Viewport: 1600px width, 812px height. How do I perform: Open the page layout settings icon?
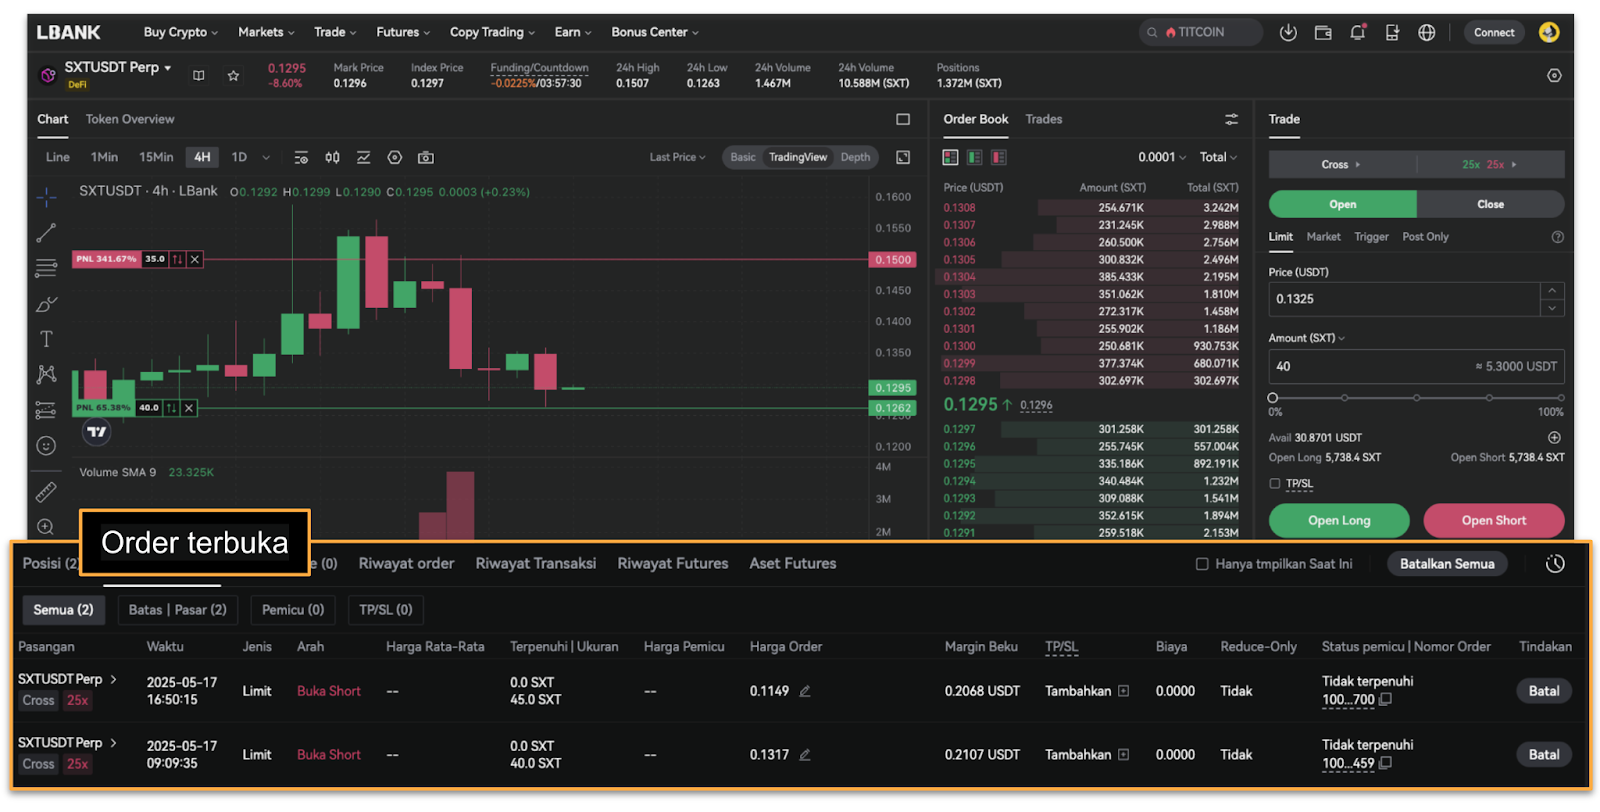(x=1554, y=75)
